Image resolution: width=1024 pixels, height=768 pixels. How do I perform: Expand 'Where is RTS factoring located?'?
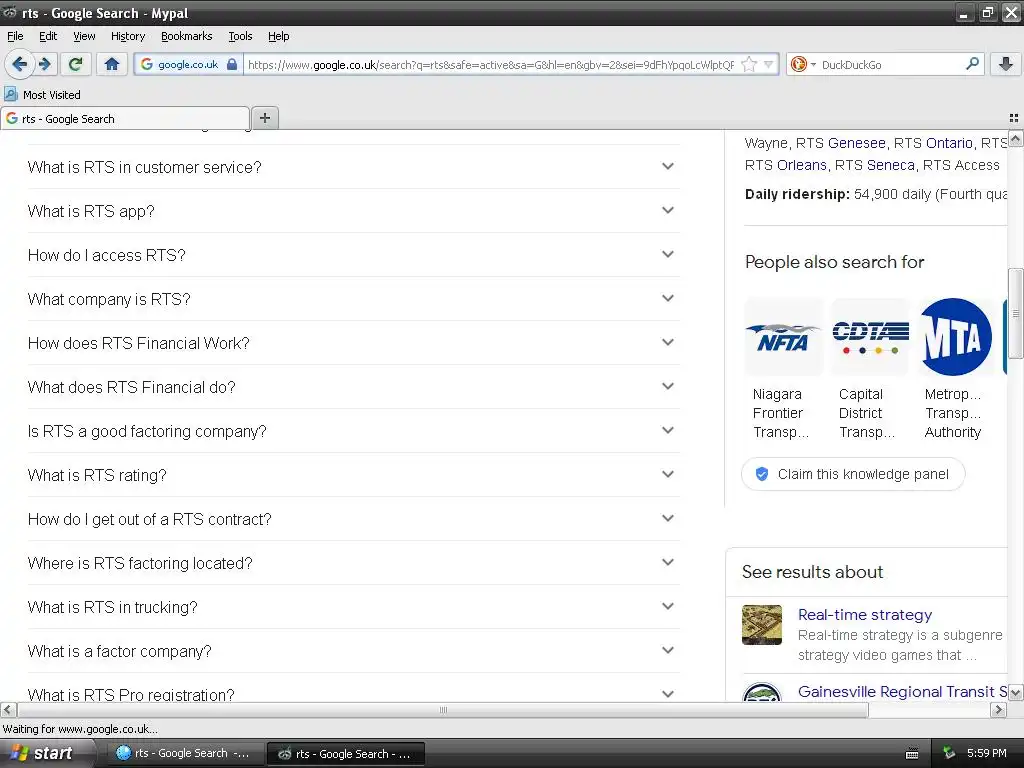point(353,563)
